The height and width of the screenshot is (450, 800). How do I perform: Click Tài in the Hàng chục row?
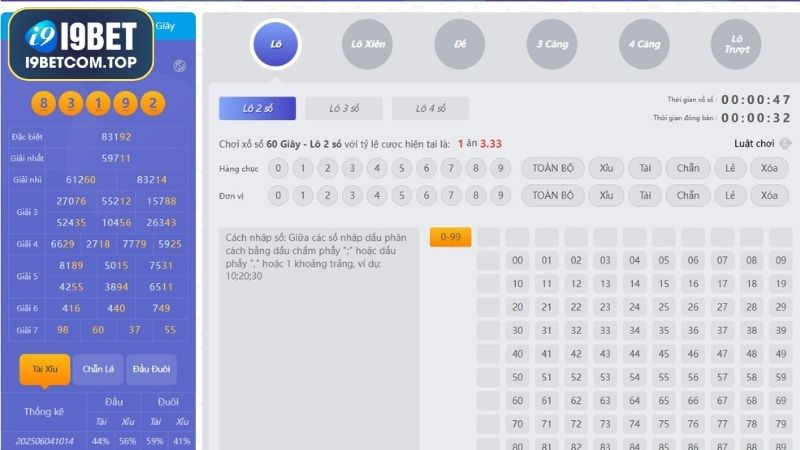point(644,168)
